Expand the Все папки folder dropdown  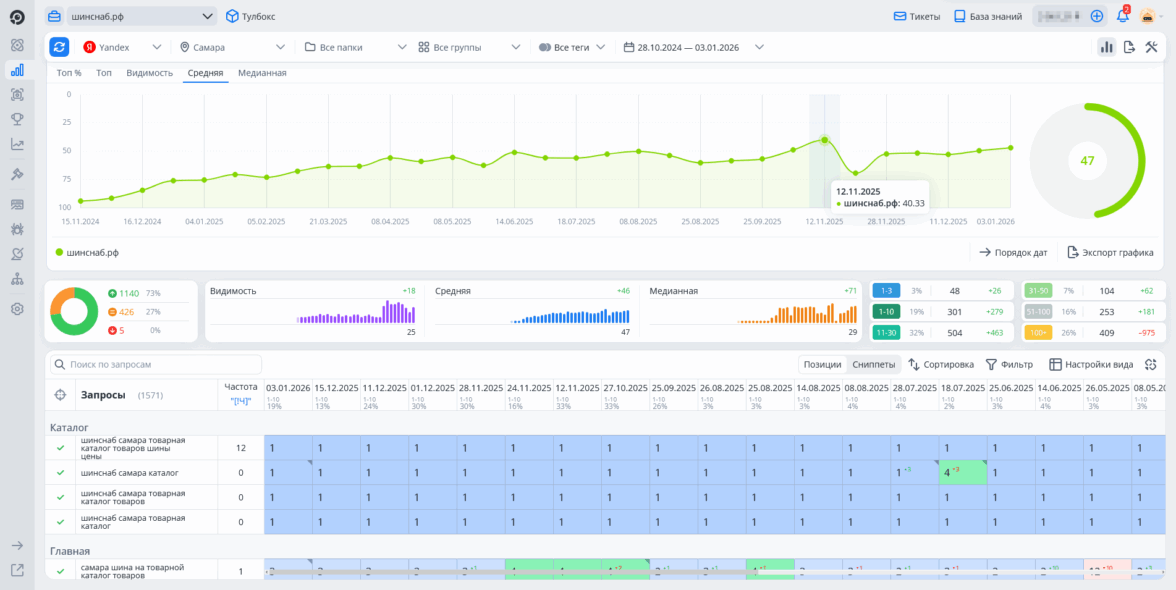pos(355,47)
